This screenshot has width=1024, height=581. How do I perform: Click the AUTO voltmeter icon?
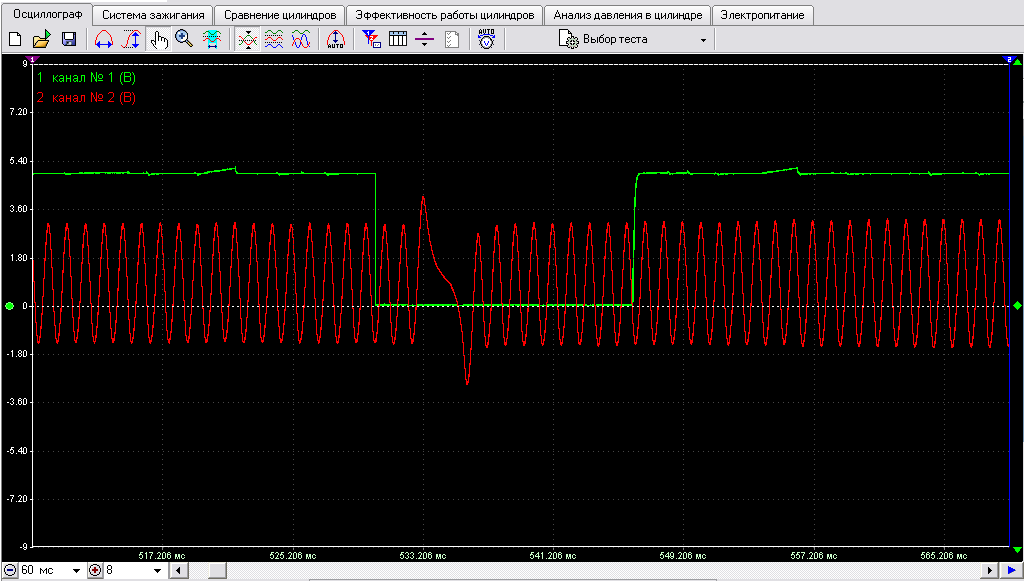(486, 40)
